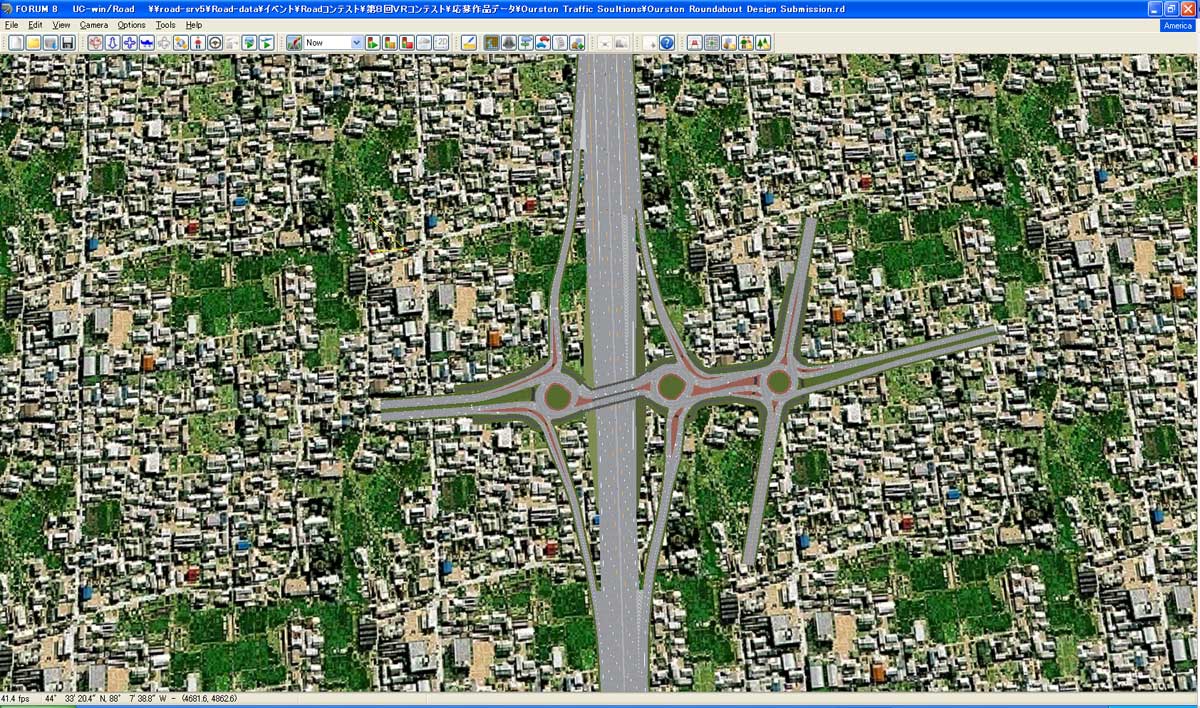Start driving mode with steering wheel icon
This screenshot has height=708, width=1200.
215,43
